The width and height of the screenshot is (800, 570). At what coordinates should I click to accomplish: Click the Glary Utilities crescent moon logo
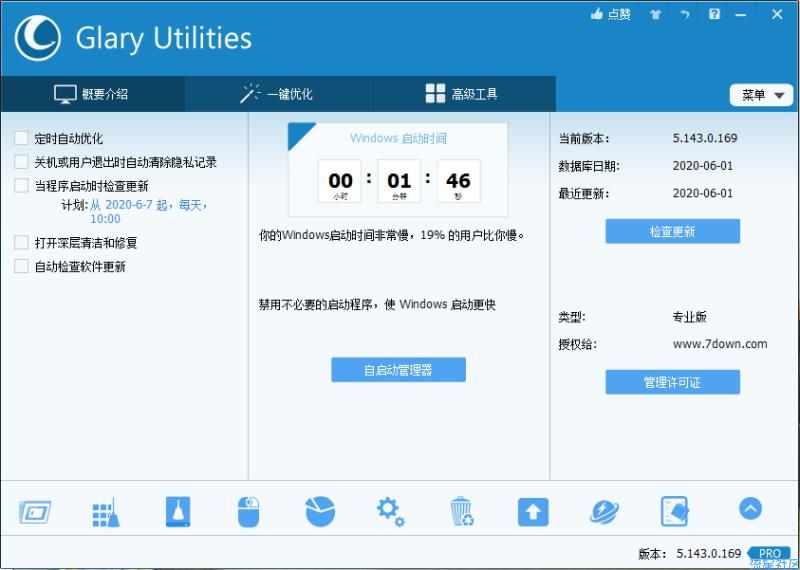(38, 38)
